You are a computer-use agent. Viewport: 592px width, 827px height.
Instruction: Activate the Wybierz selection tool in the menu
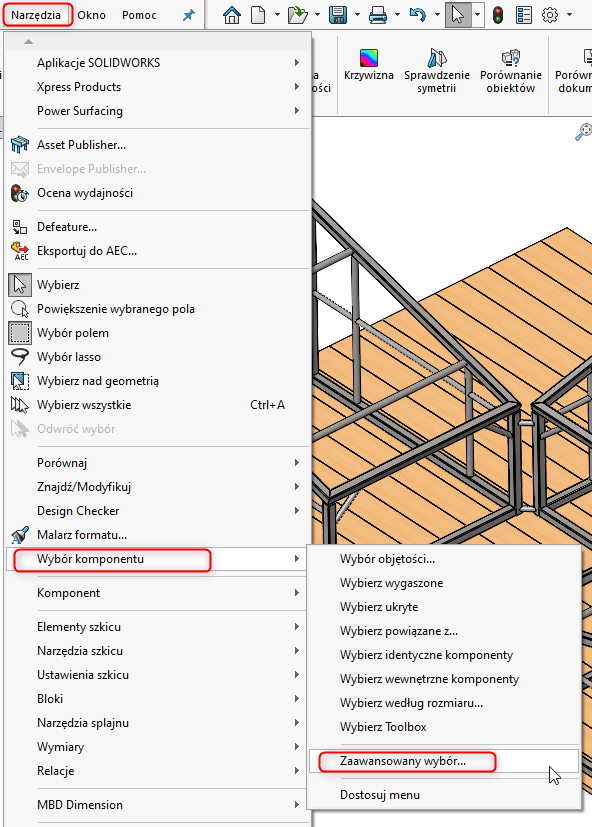tap(157, 285)
